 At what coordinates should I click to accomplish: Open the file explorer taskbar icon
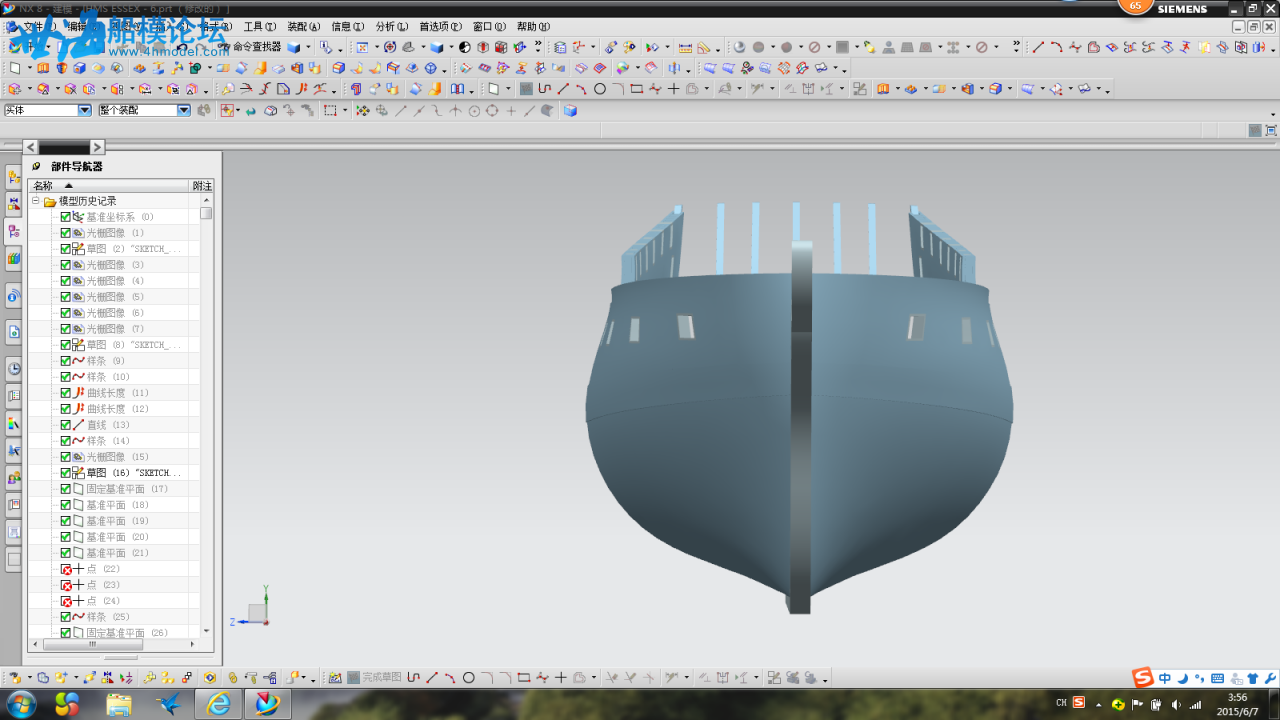tap(119, 704)
